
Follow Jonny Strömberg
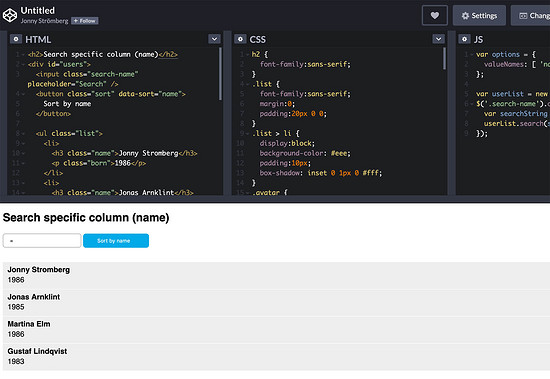85,21
